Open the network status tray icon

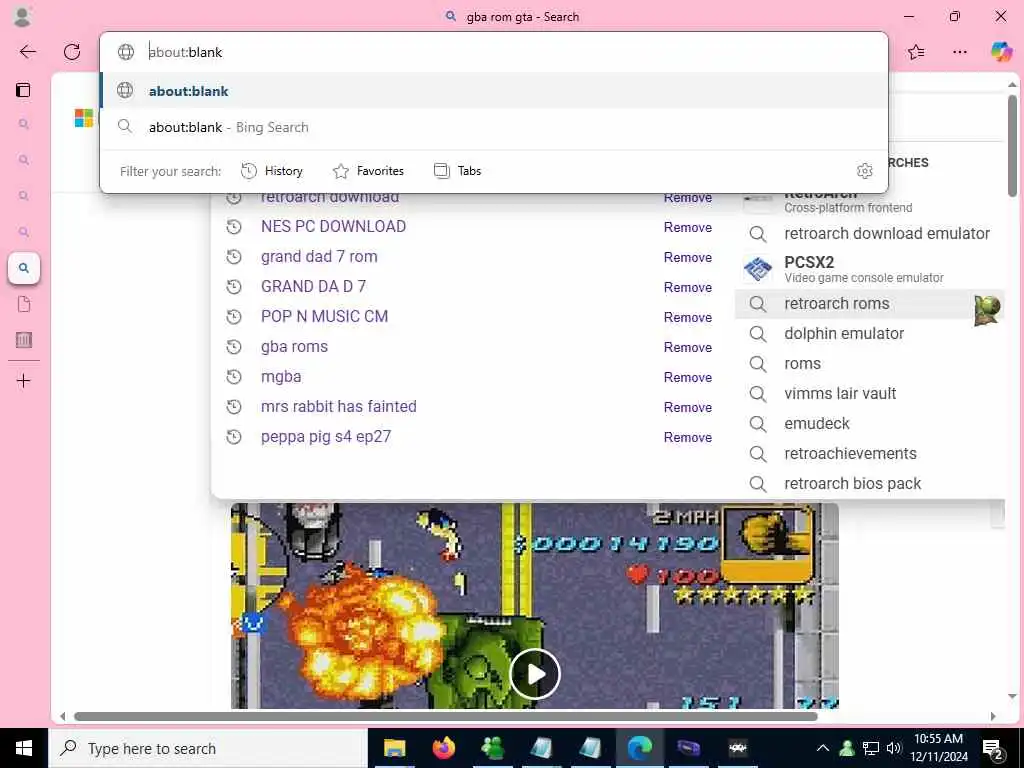pos(871,748)
